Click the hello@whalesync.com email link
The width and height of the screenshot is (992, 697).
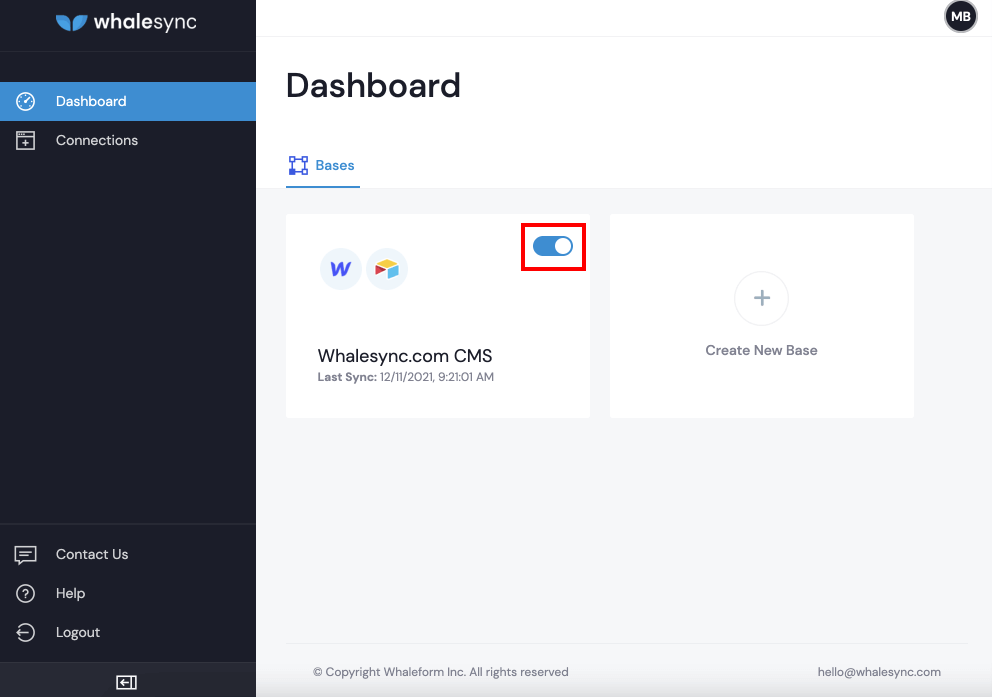879,671
